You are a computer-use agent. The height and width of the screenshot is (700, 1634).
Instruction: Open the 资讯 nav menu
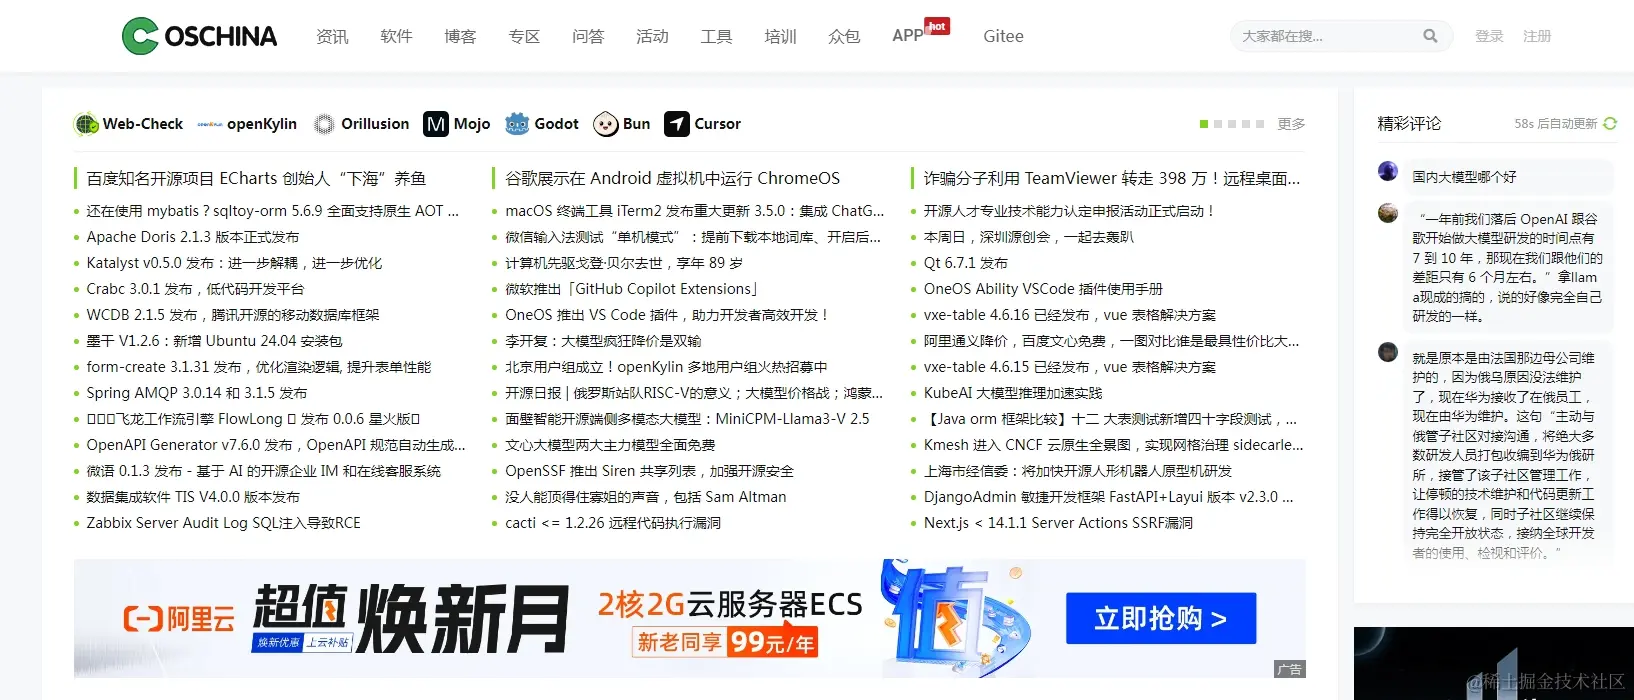click(332, 36)
